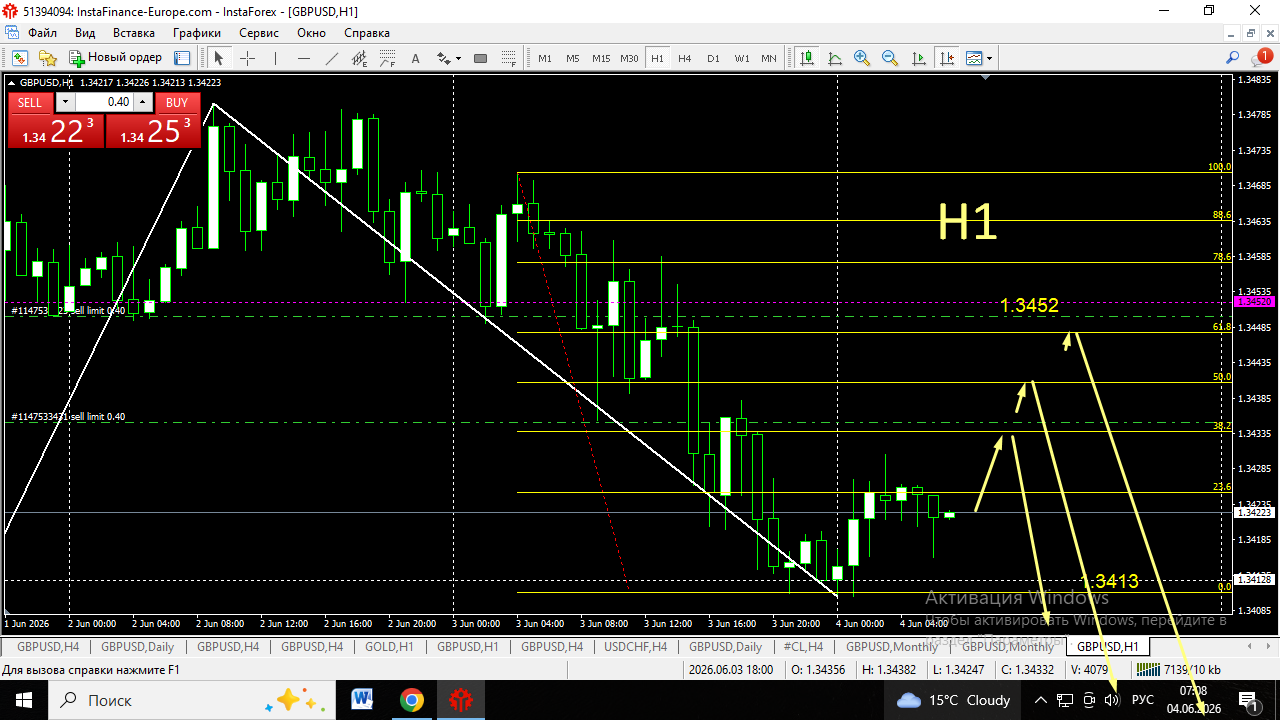The height and width of the screenshot is (720, 1280).
Task: Choose the vertical line drawing tool
Action: 275,58
